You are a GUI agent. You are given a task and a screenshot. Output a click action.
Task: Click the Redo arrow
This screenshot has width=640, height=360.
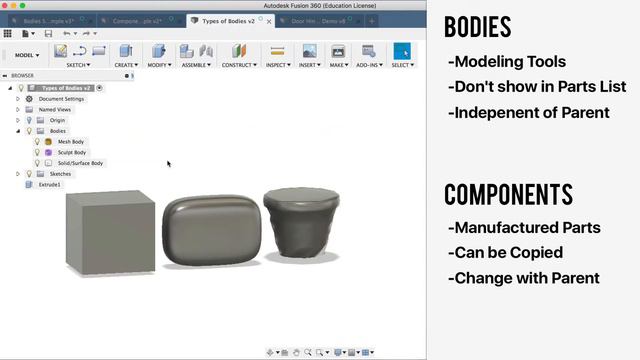(86, 33)
